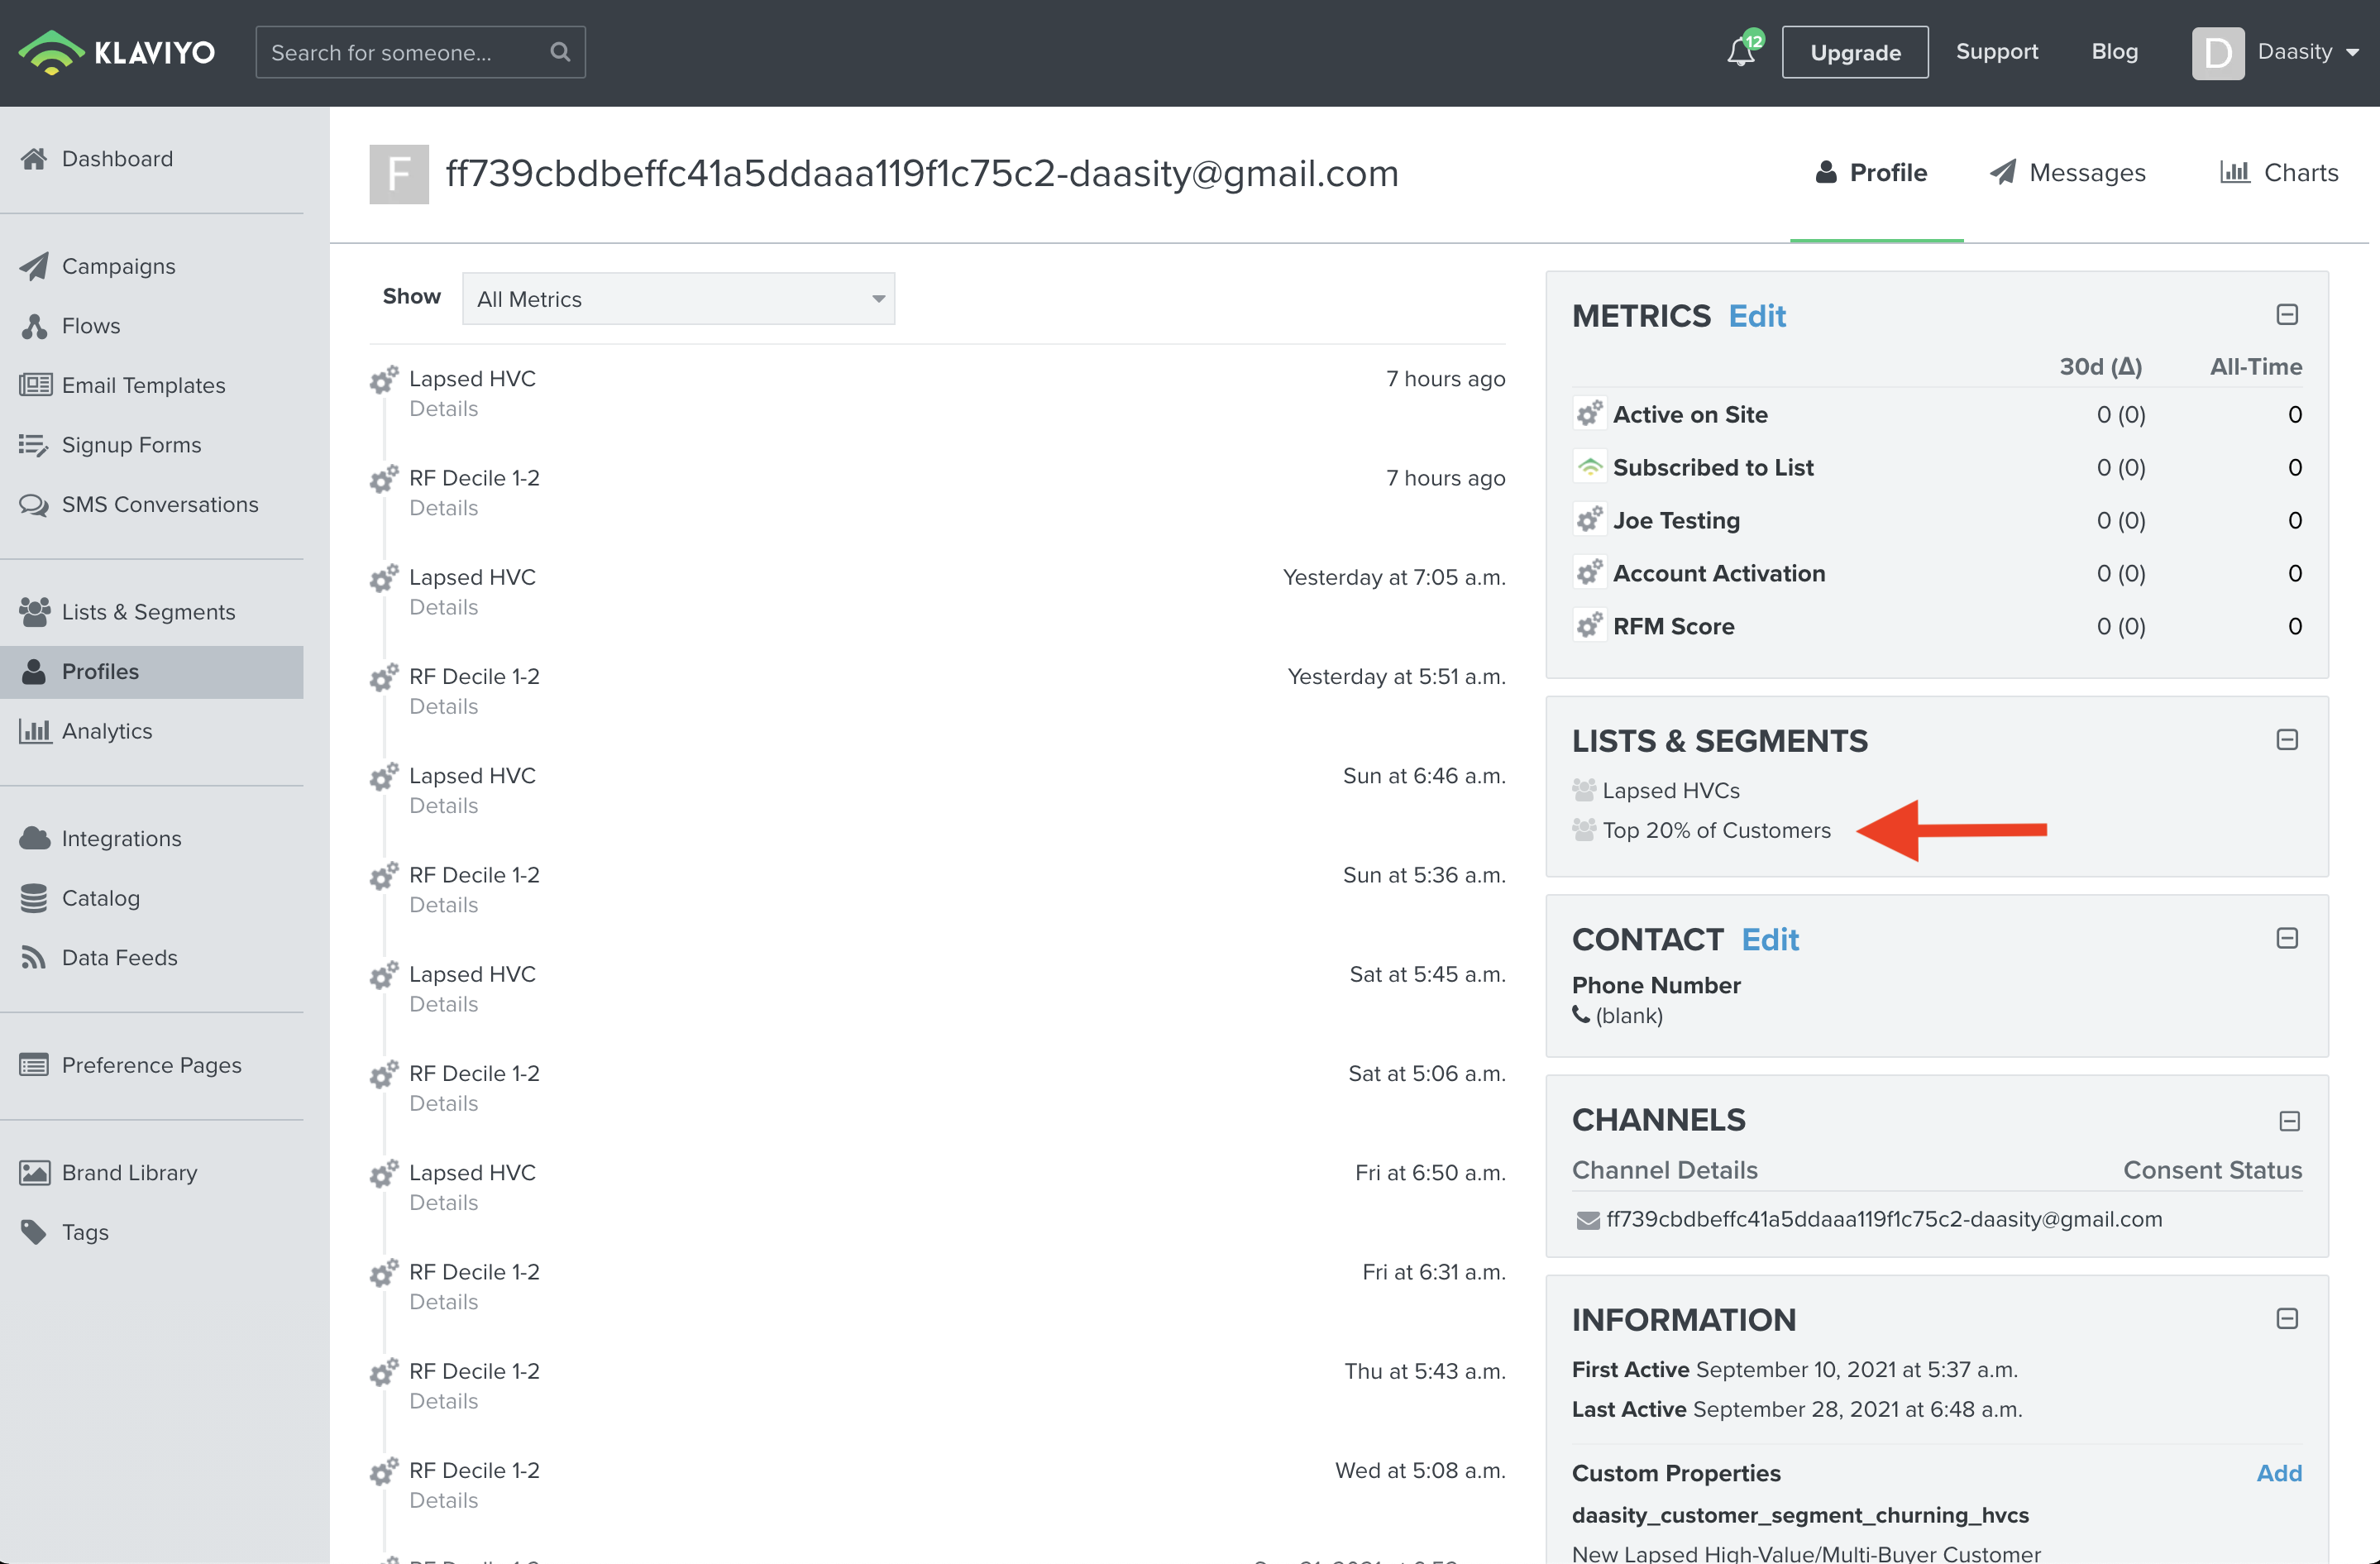
Task: Click Edit next to Metrics
Action: (1756, 316)
